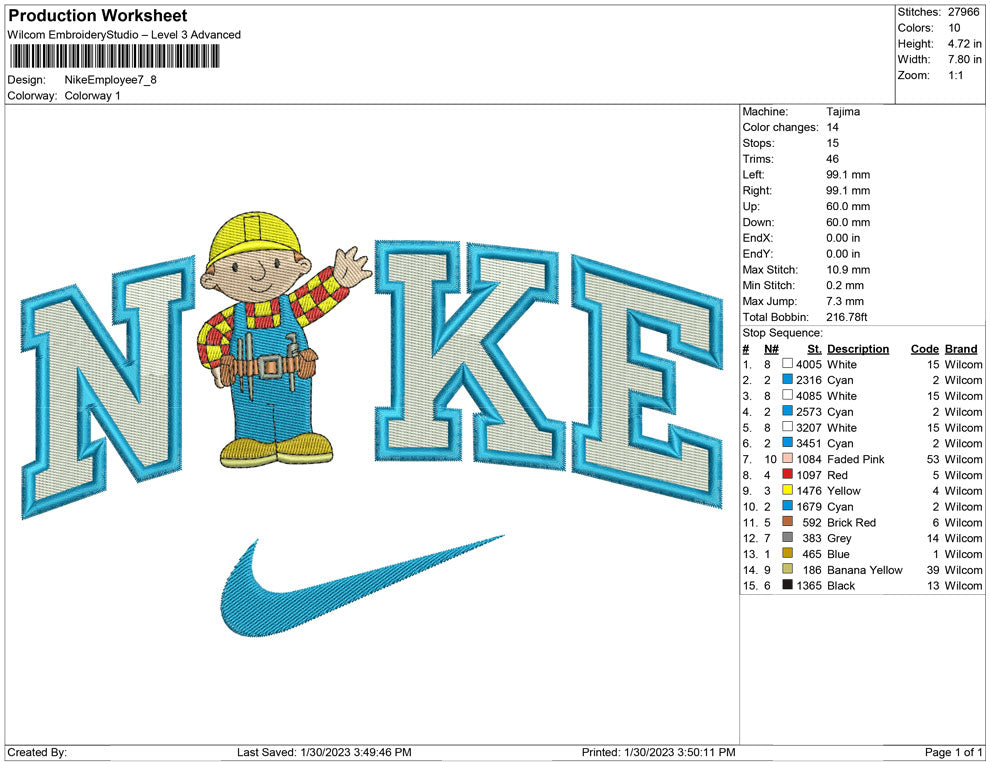Click the Brand column header

pos(961,349)
